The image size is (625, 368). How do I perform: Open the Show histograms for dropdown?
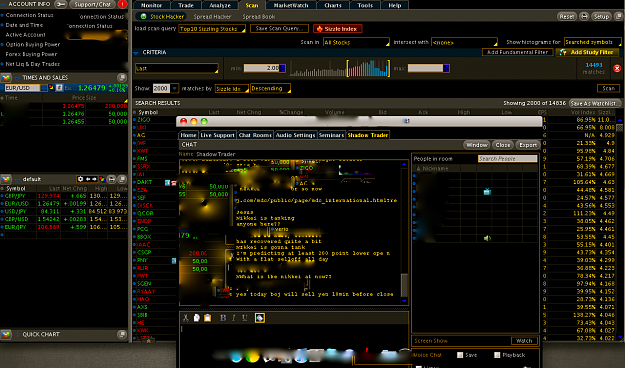coord(592,42)
